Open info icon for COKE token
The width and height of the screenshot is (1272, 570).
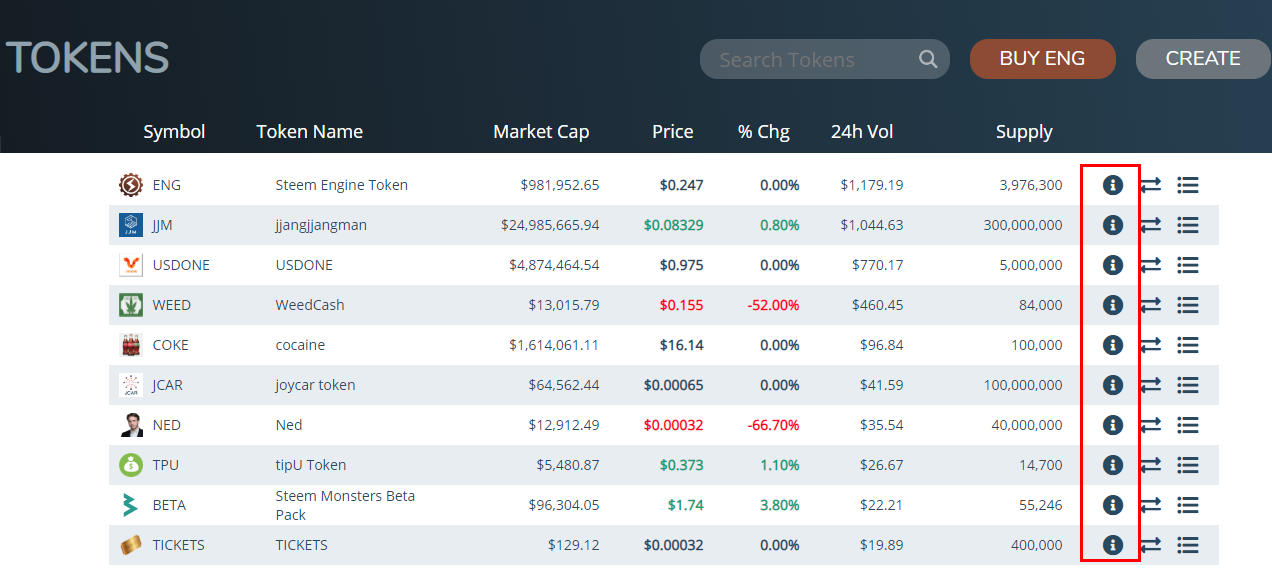click(1112, 345)
